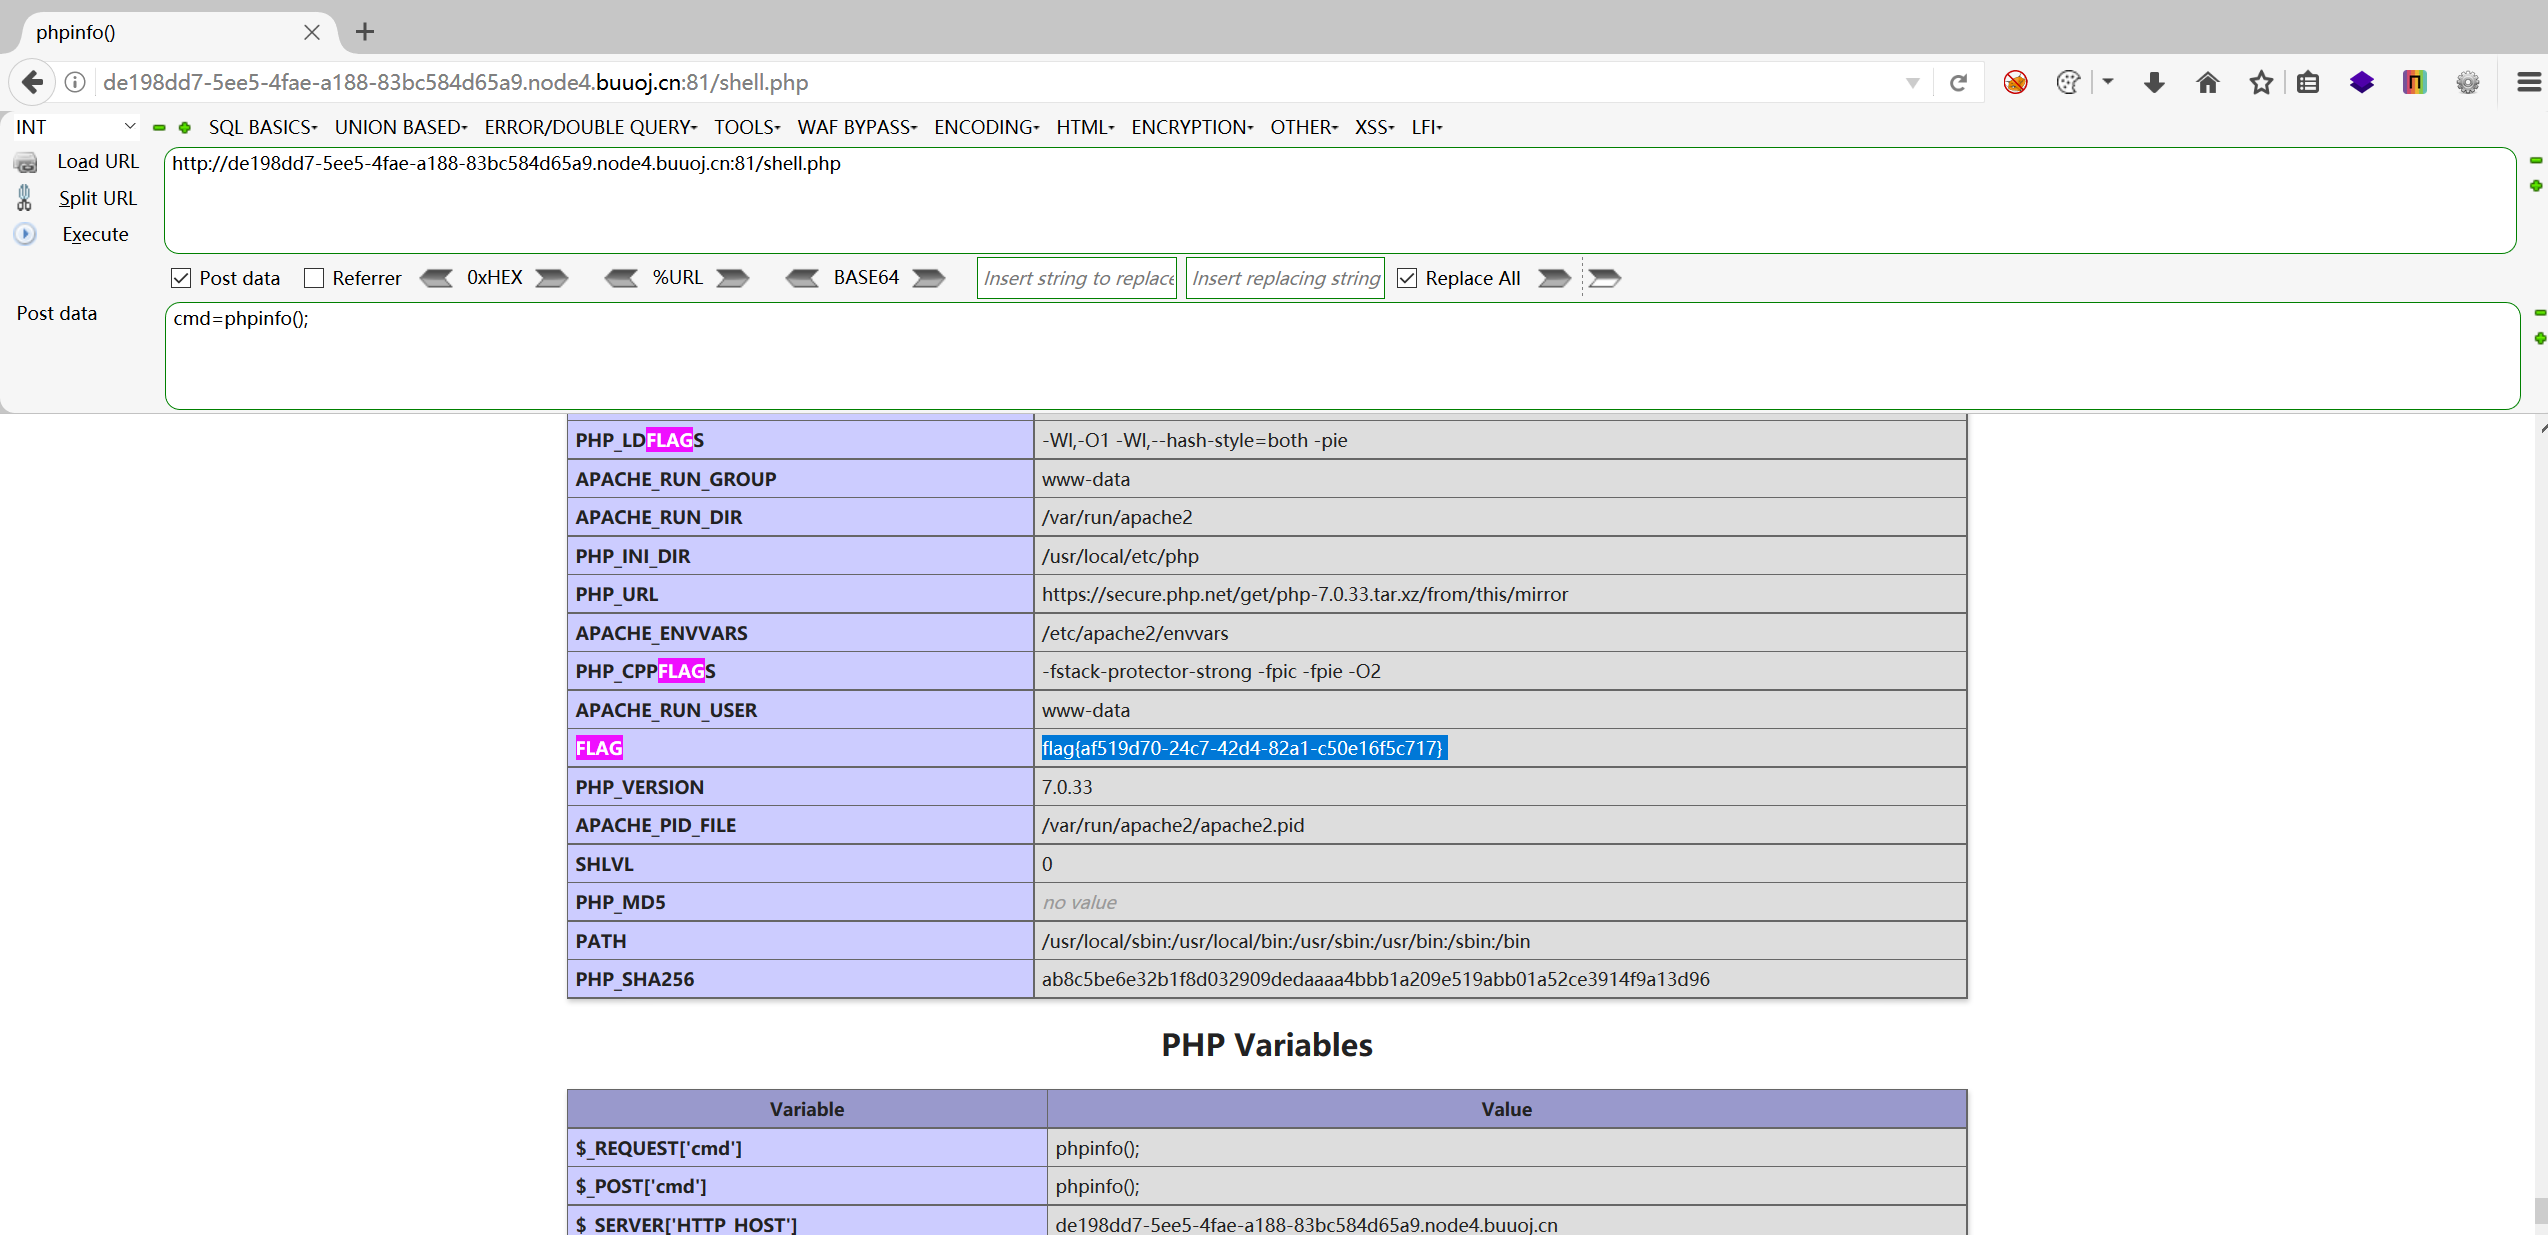This screenshot has height=1235, width=2548.
Task: Focus the Insert replacing string field
Action: (x=1285, y=278)
